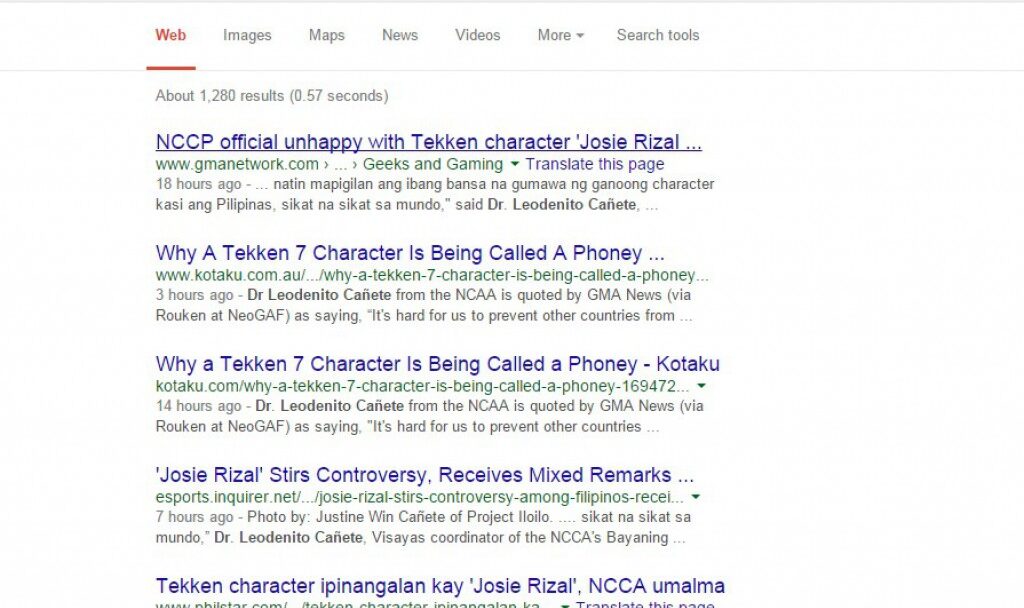Click the '14 hours ago' snippet text

click(198, 406)
